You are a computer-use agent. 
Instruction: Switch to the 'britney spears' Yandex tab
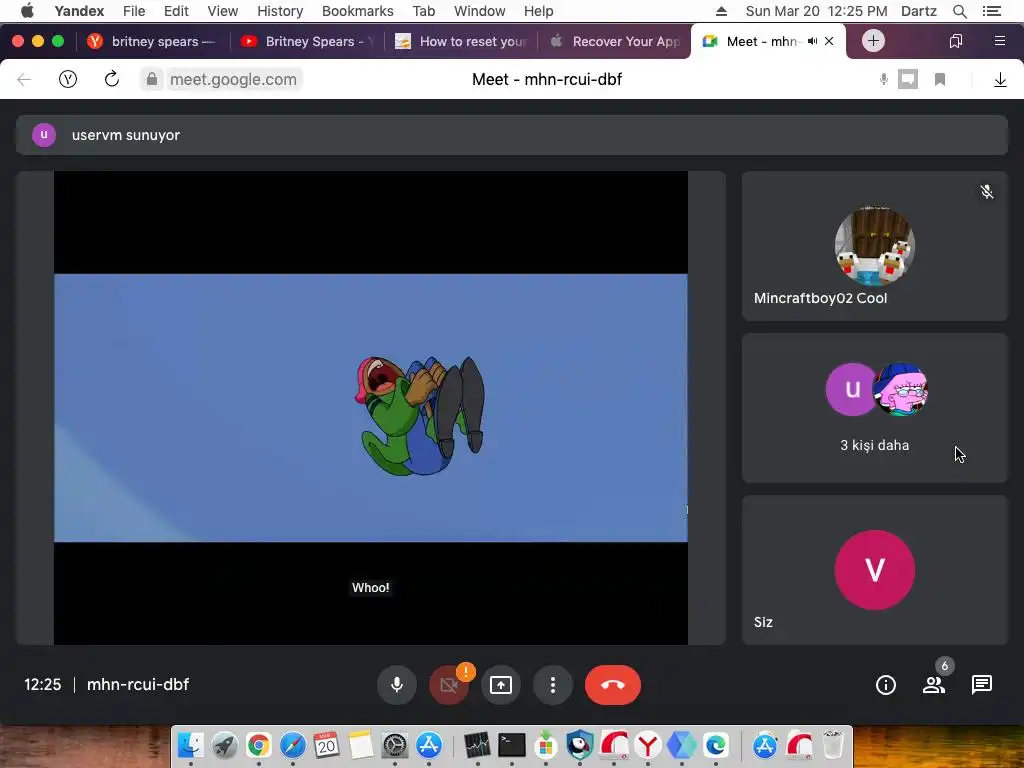153,41
